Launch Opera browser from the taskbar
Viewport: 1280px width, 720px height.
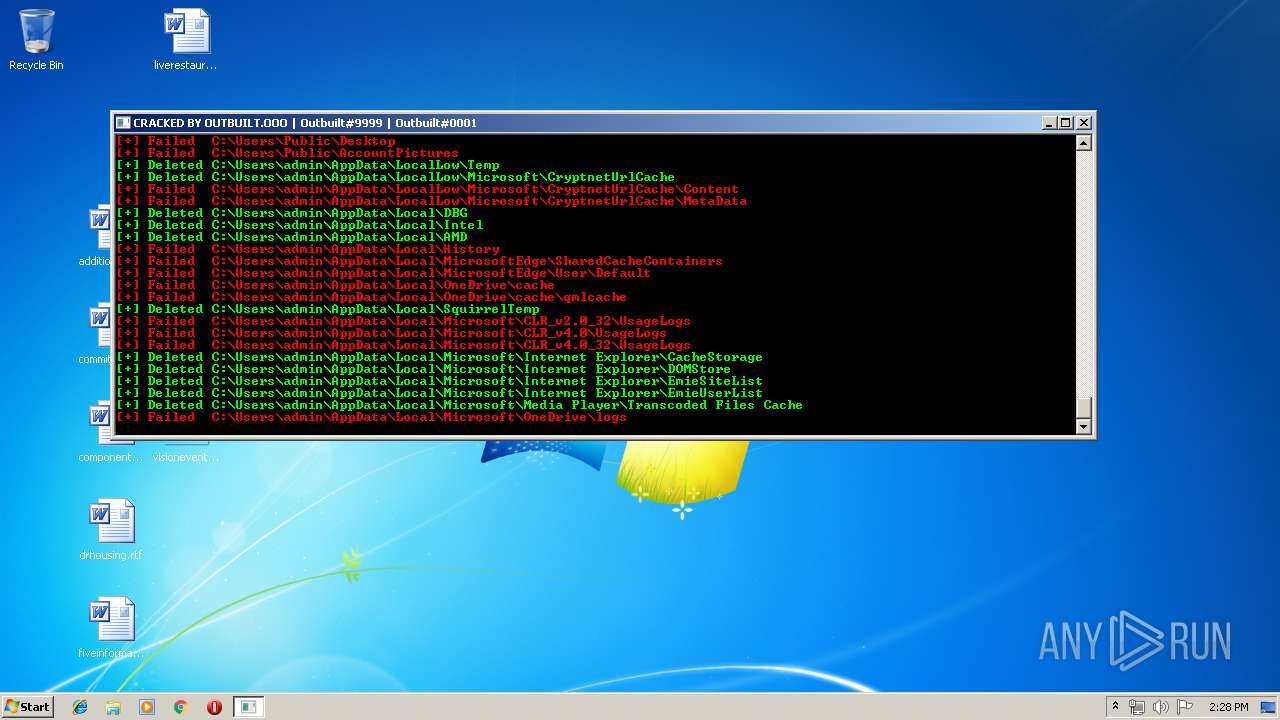214,707
